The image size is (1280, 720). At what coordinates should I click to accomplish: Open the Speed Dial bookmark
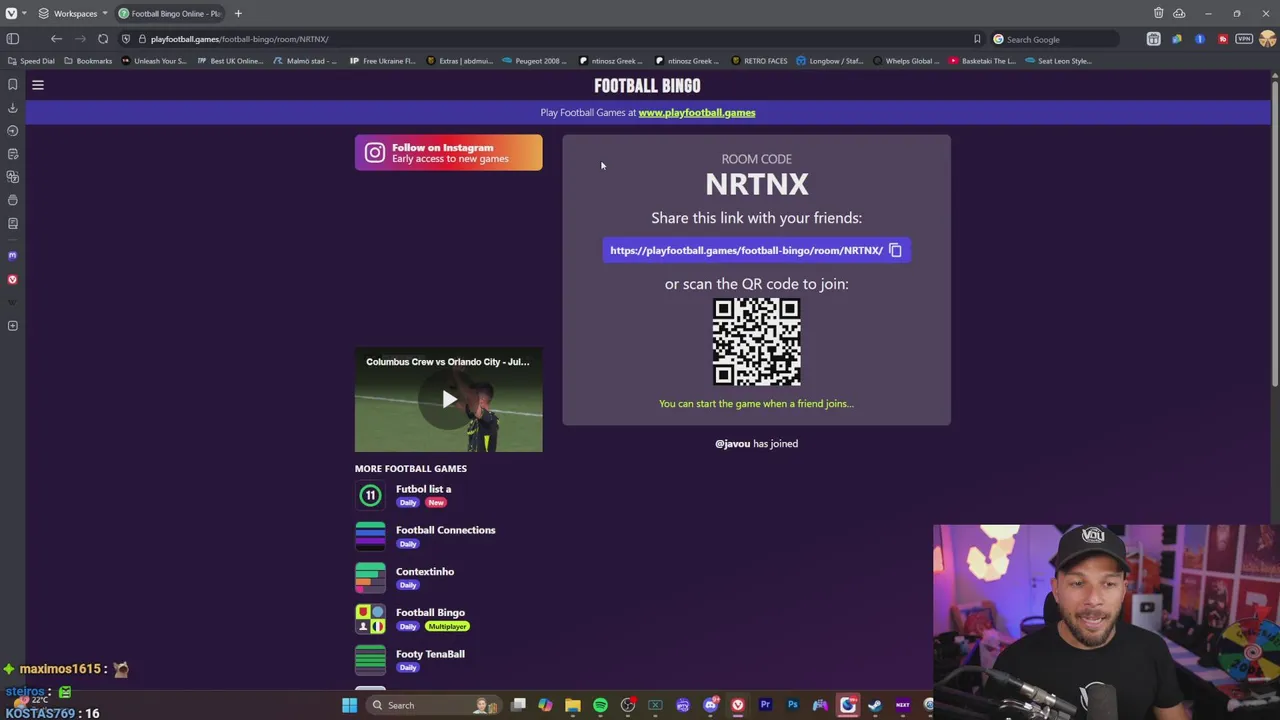[x=31, y=61]
